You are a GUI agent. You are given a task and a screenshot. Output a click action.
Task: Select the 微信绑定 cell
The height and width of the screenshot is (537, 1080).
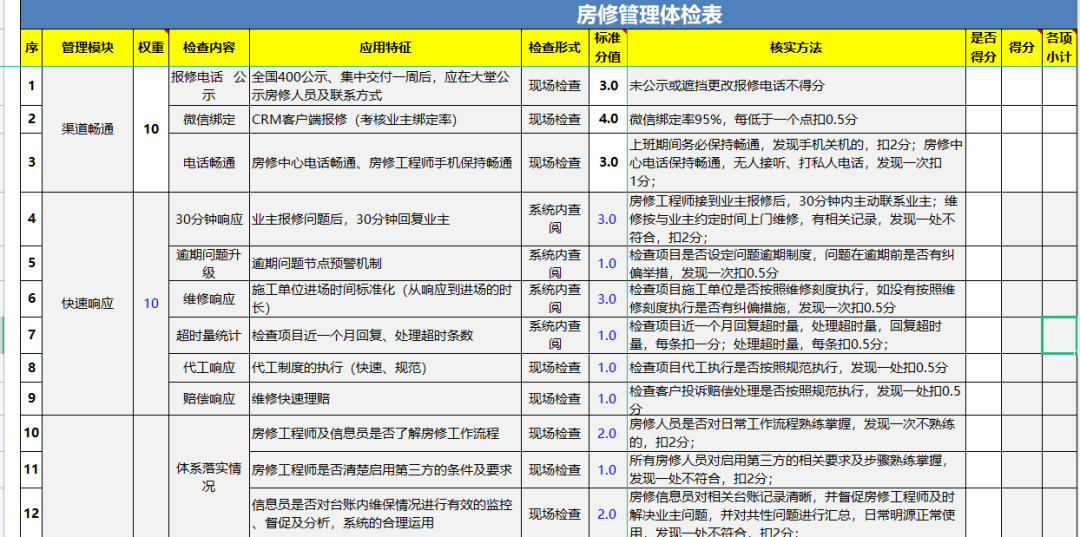click(209, 119)
